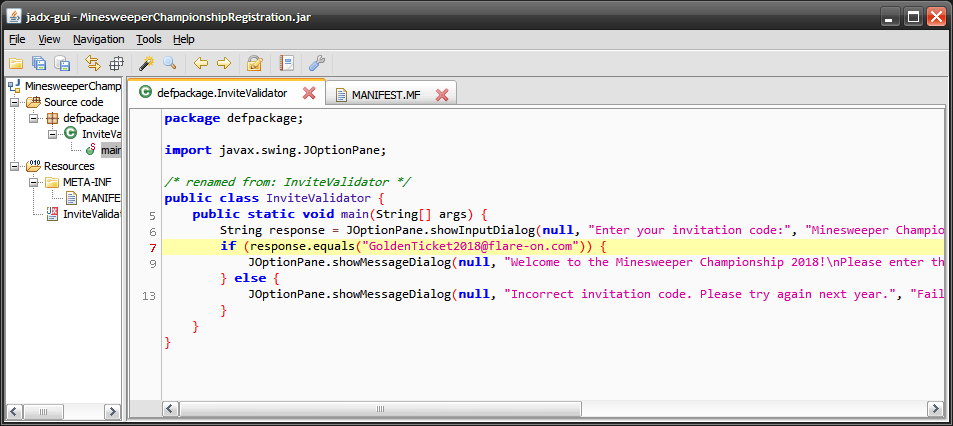The width and height of the screenshot is (953, 426).
Task: Click the code scrollbar left arrow
Action: tap(170, 408)
